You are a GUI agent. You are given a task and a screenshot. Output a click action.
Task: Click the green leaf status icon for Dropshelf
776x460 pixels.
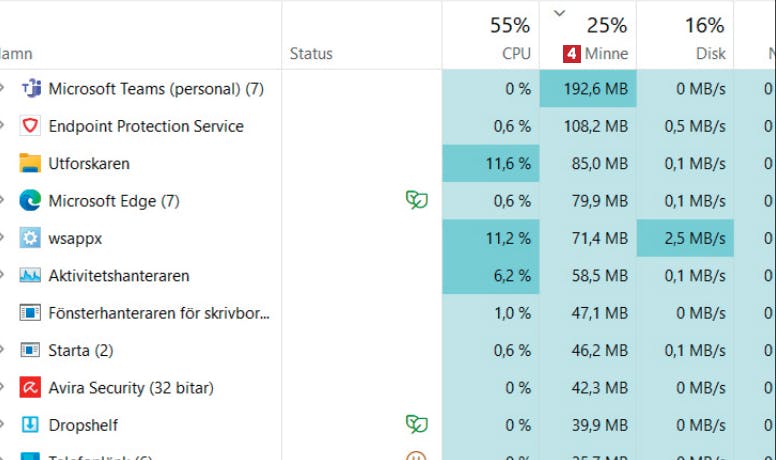point(417,424)
